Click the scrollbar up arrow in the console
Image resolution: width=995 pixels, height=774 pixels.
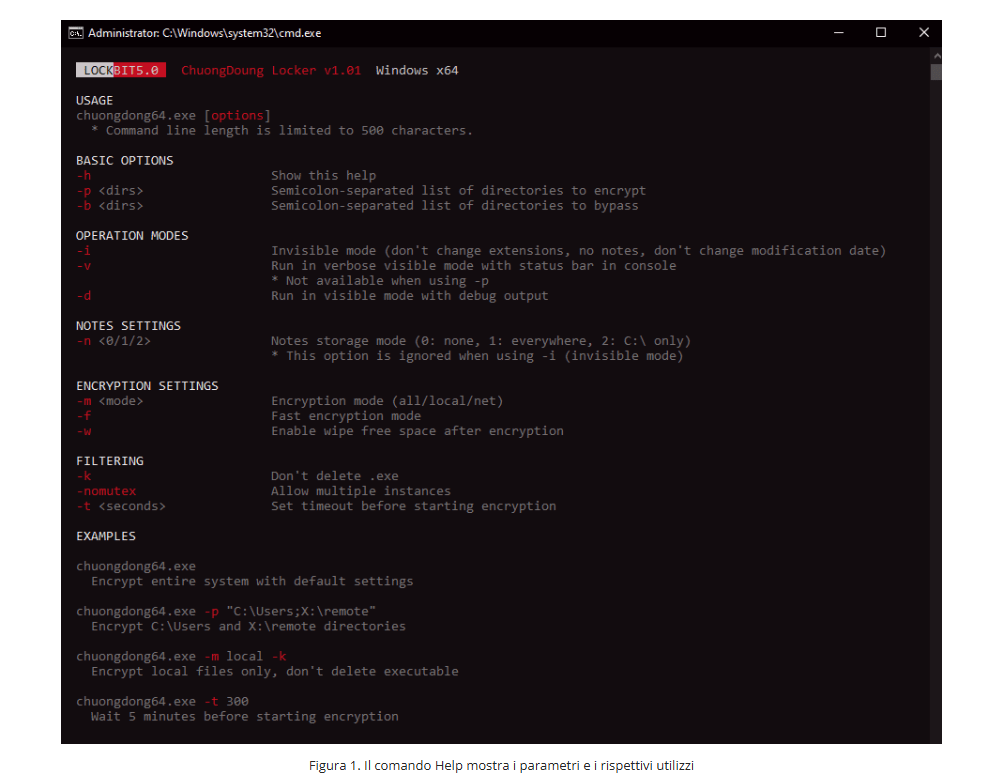pos(936,56)
